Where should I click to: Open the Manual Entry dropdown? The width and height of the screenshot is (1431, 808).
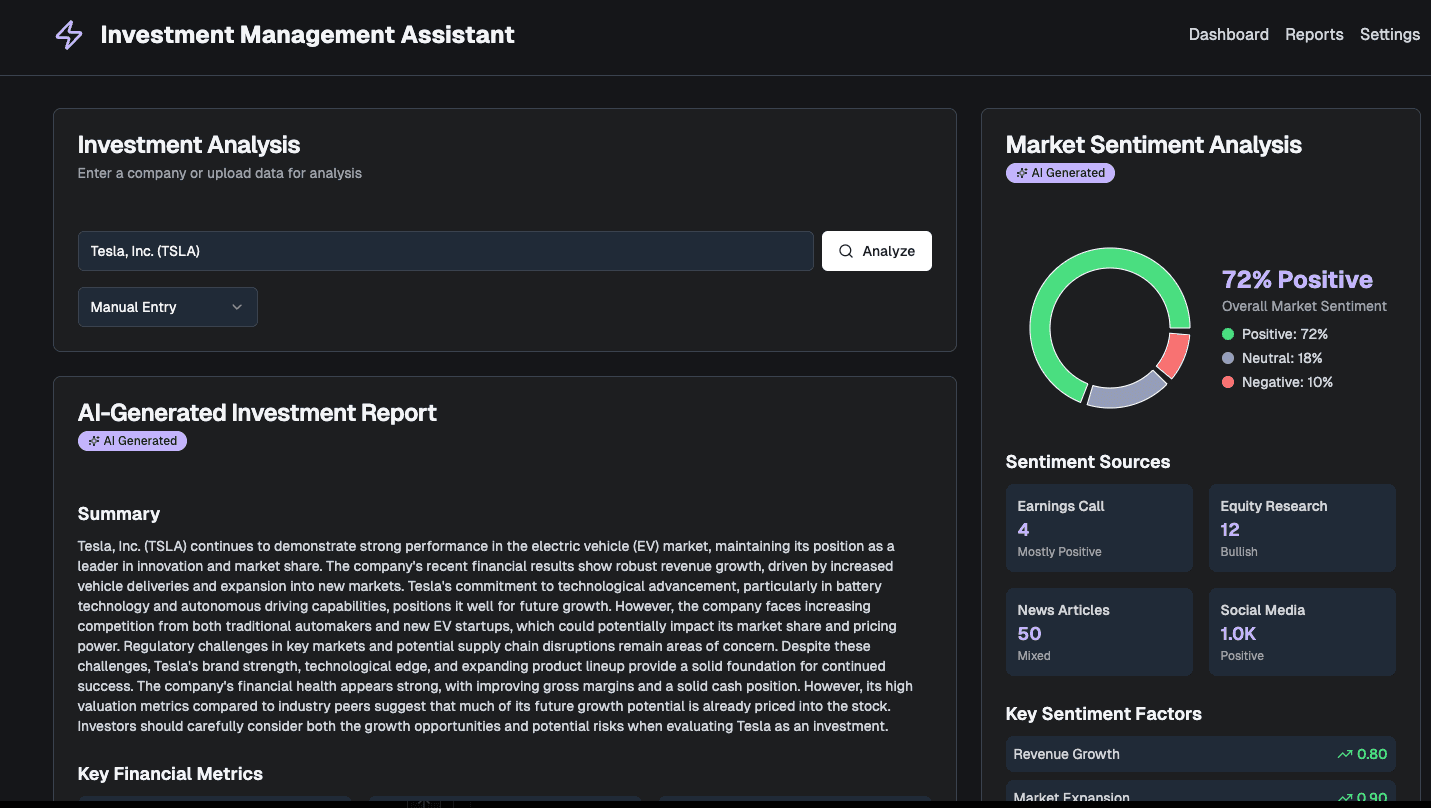point(167,307)
